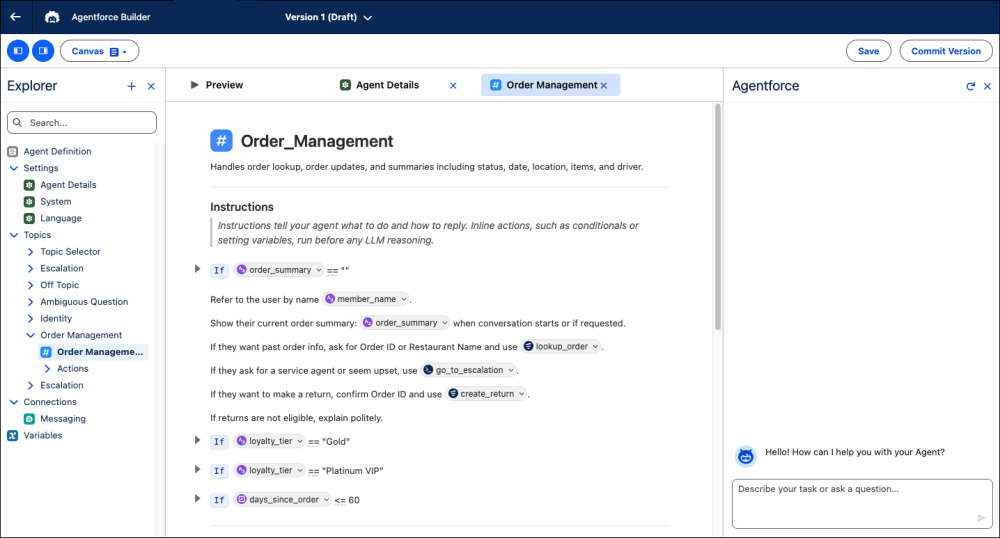The width and height of the screenshot is (1000, 538).
Task: Expand the Identity topic node
Action: tap(31, 318)
